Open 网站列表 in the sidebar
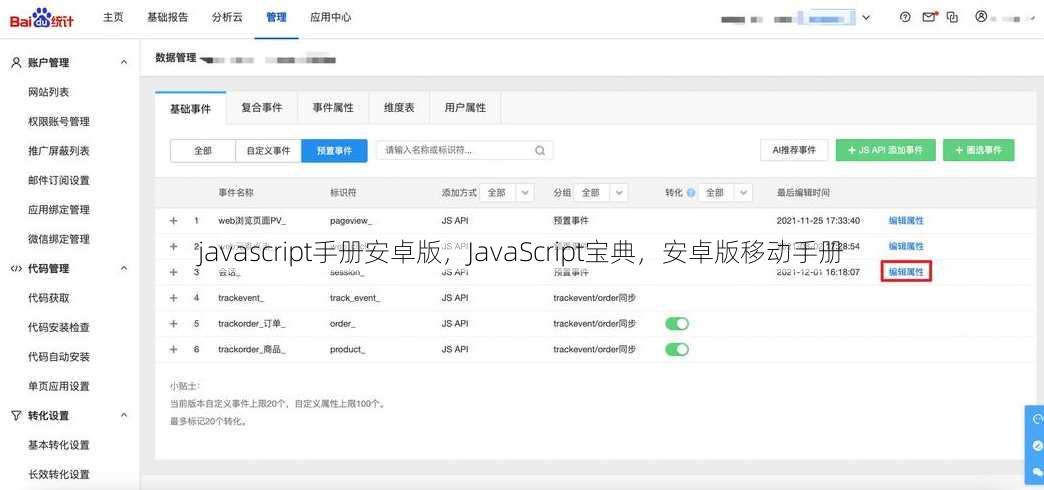 pos(49,92)
